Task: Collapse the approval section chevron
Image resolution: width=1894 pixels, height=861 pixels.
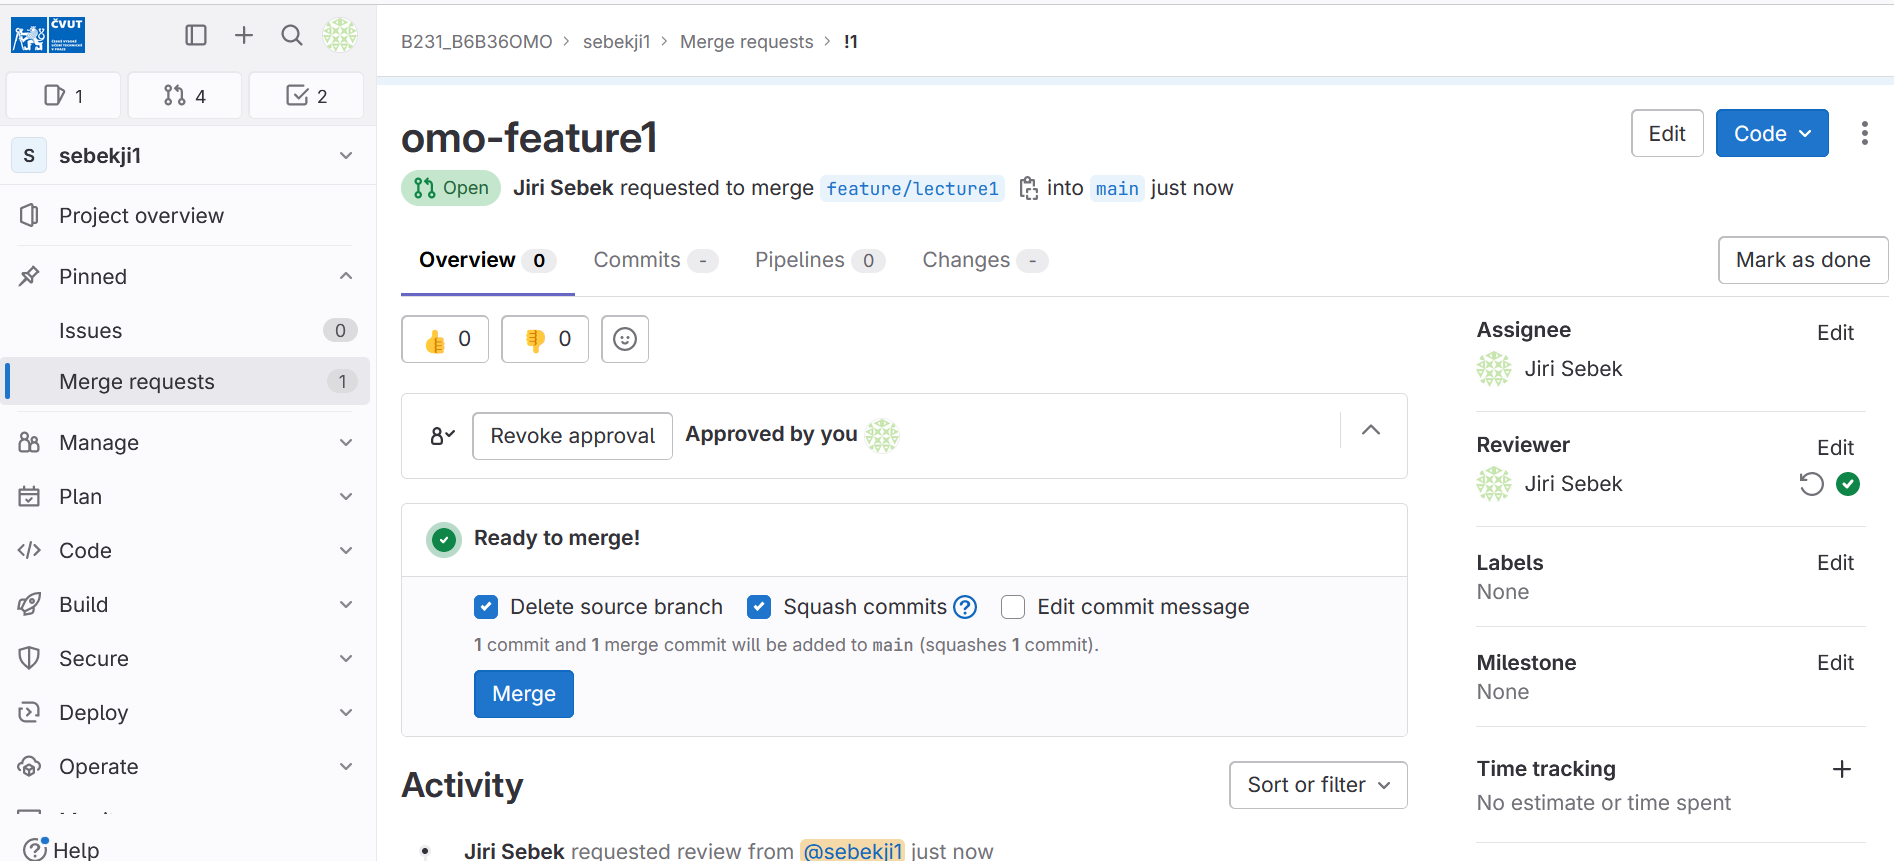Action: tap(1371, 431)
